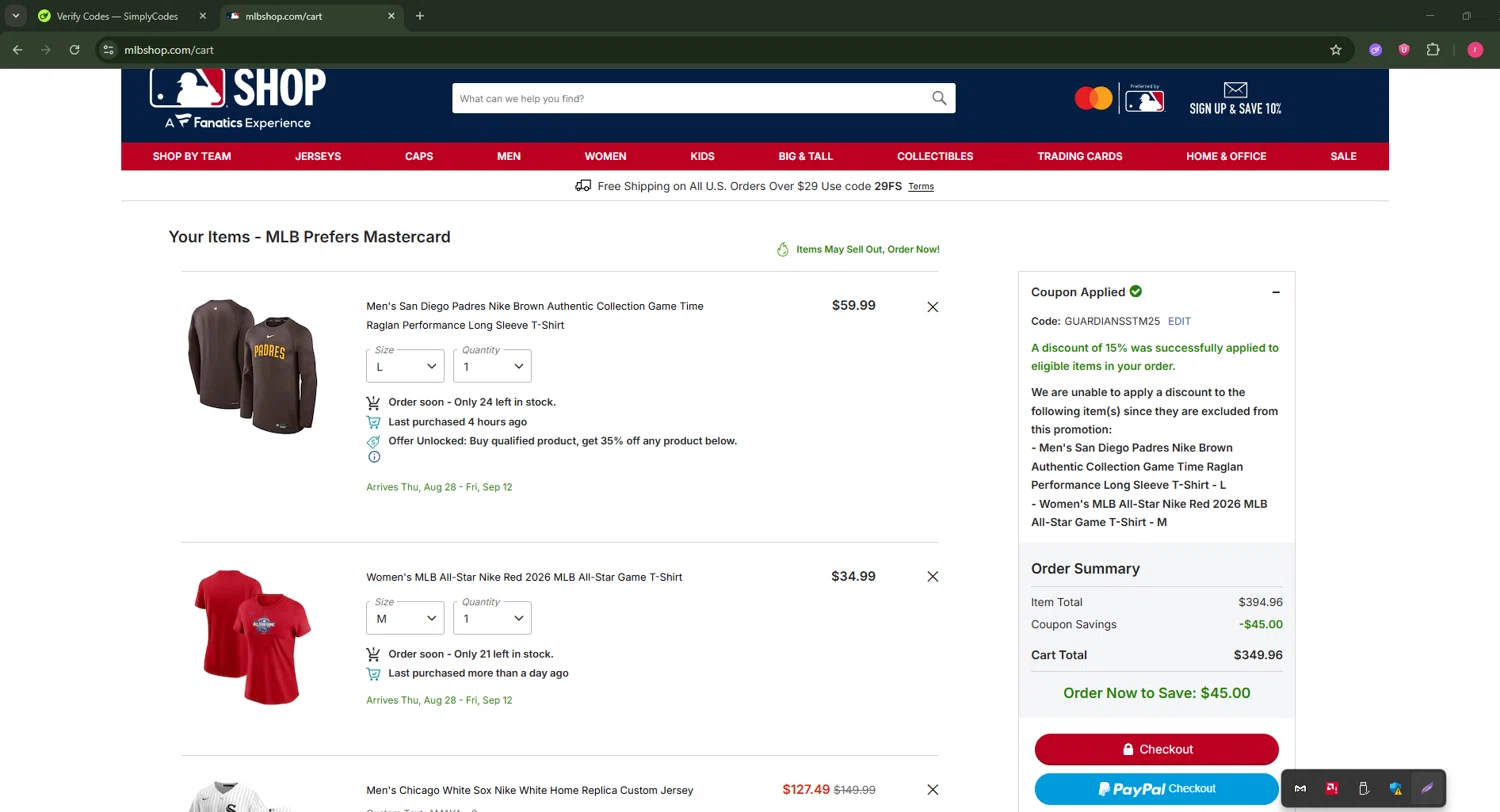
Task: Open the Shop By Team menu
Action: coord(192,156)
